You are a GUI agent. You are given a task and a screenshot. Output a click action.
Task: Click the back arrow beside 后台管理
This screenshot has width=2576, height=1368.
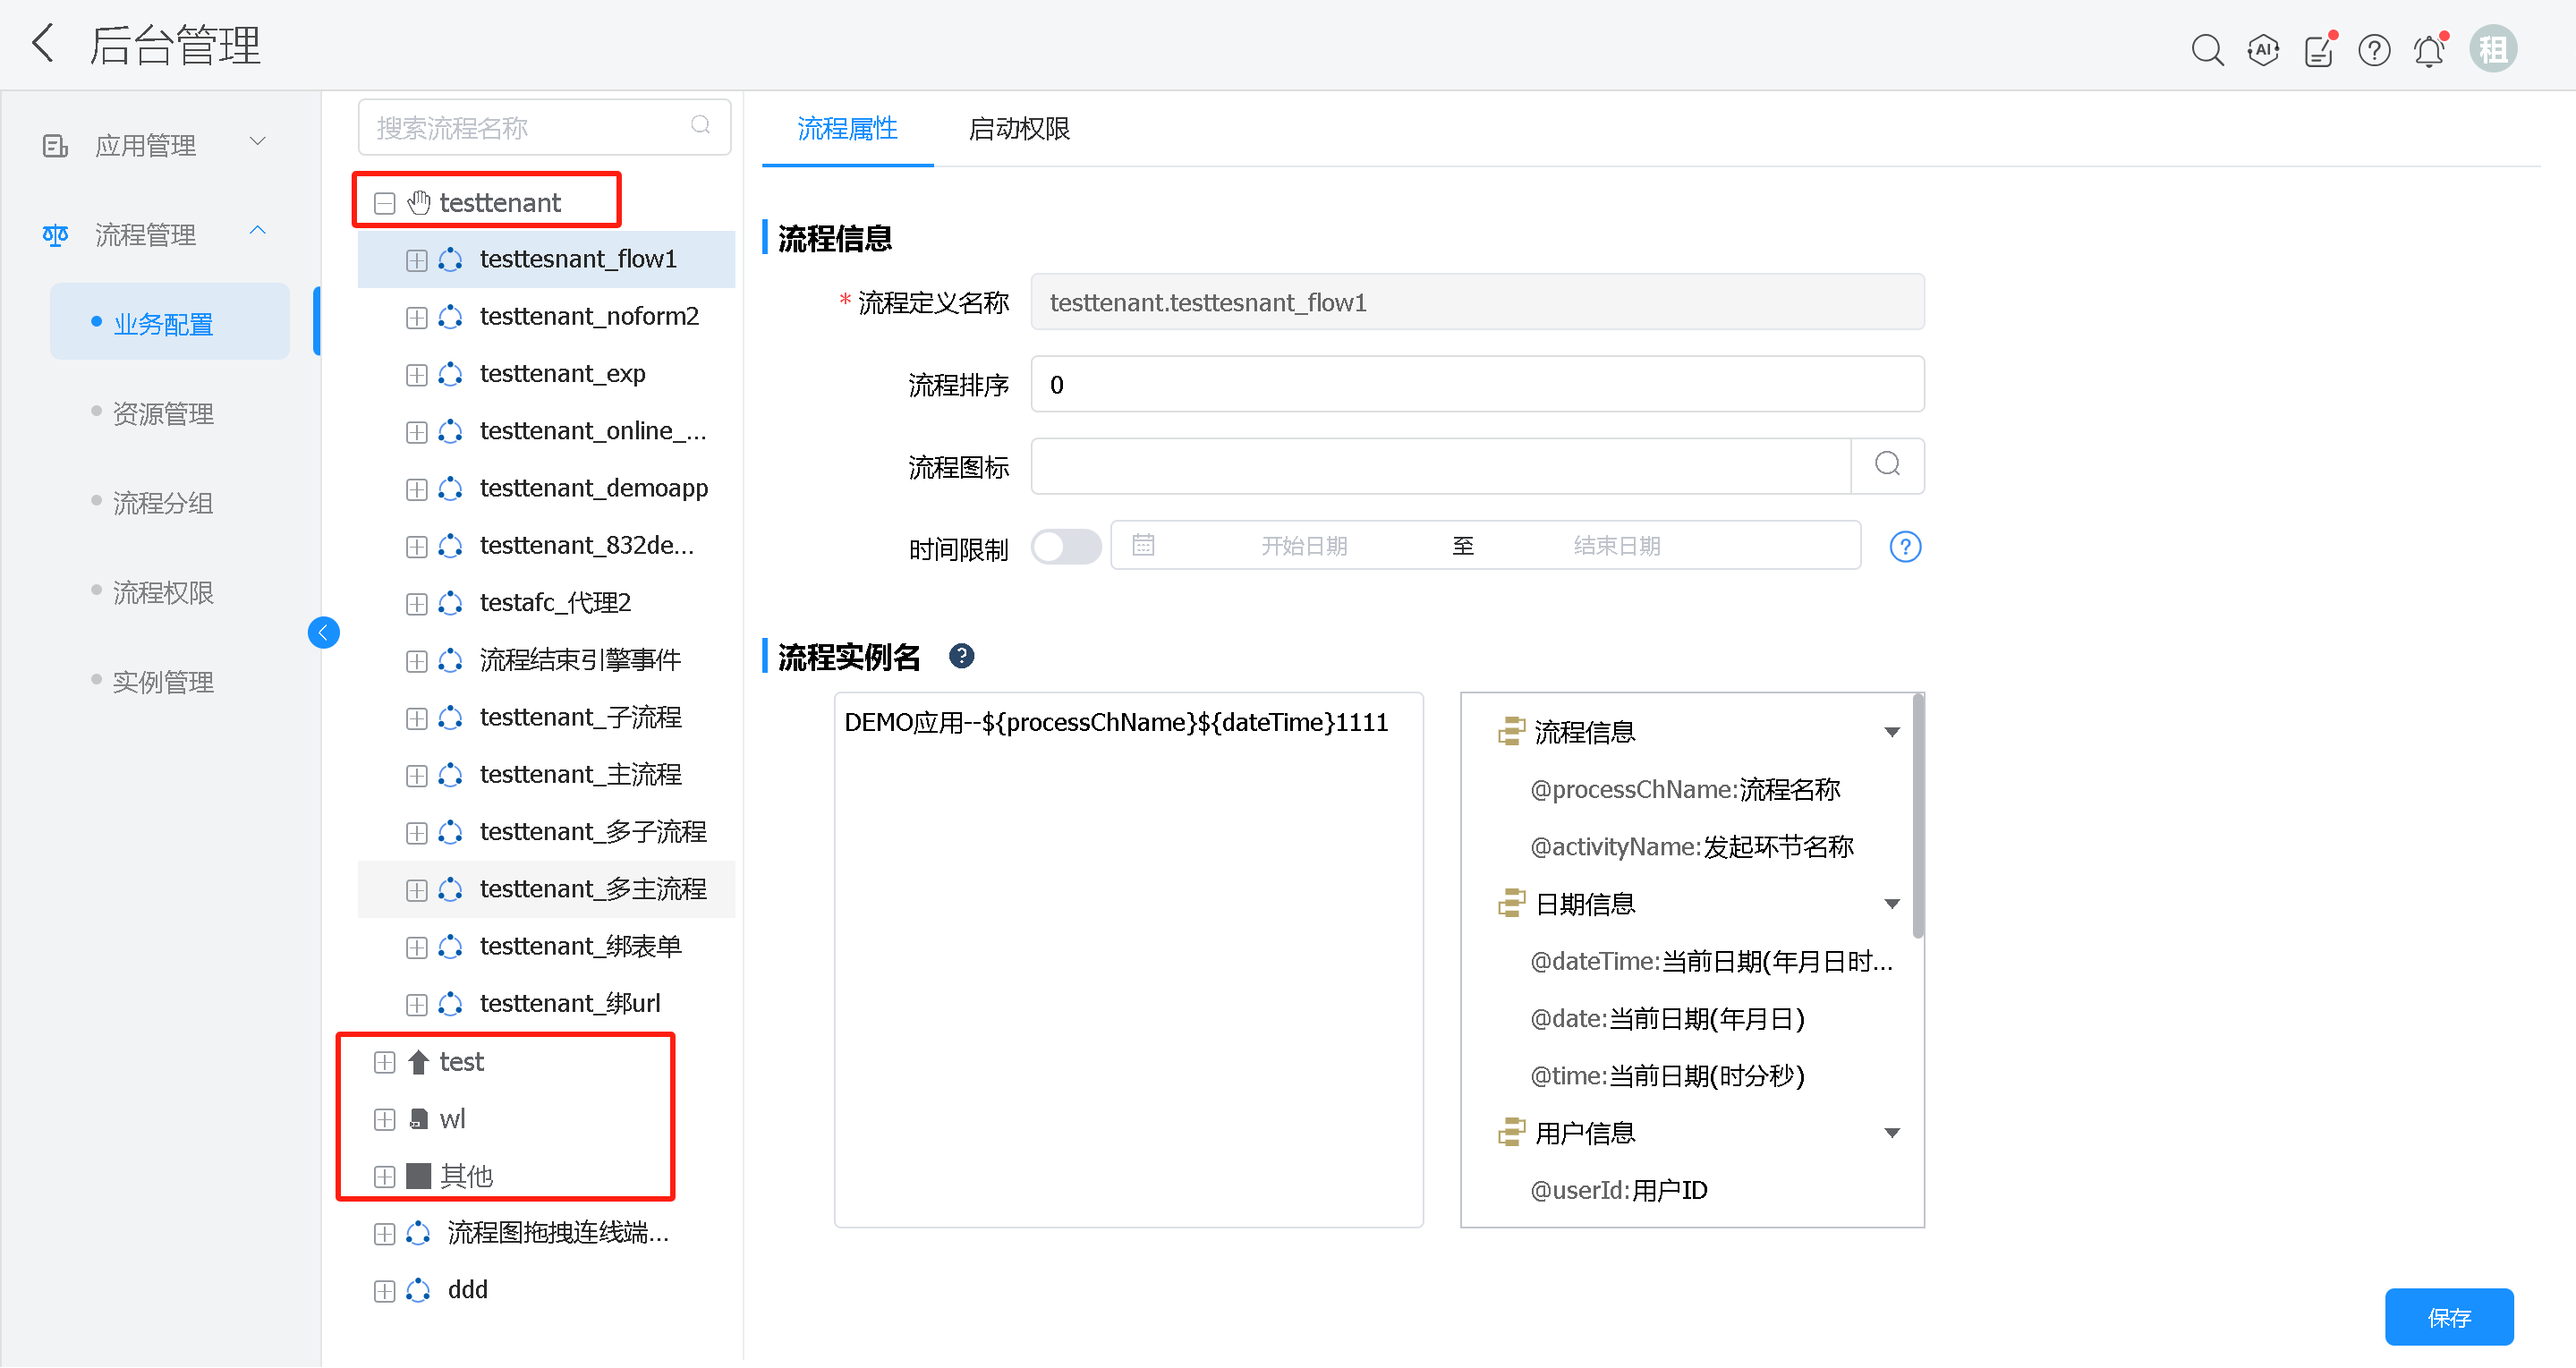43,44
